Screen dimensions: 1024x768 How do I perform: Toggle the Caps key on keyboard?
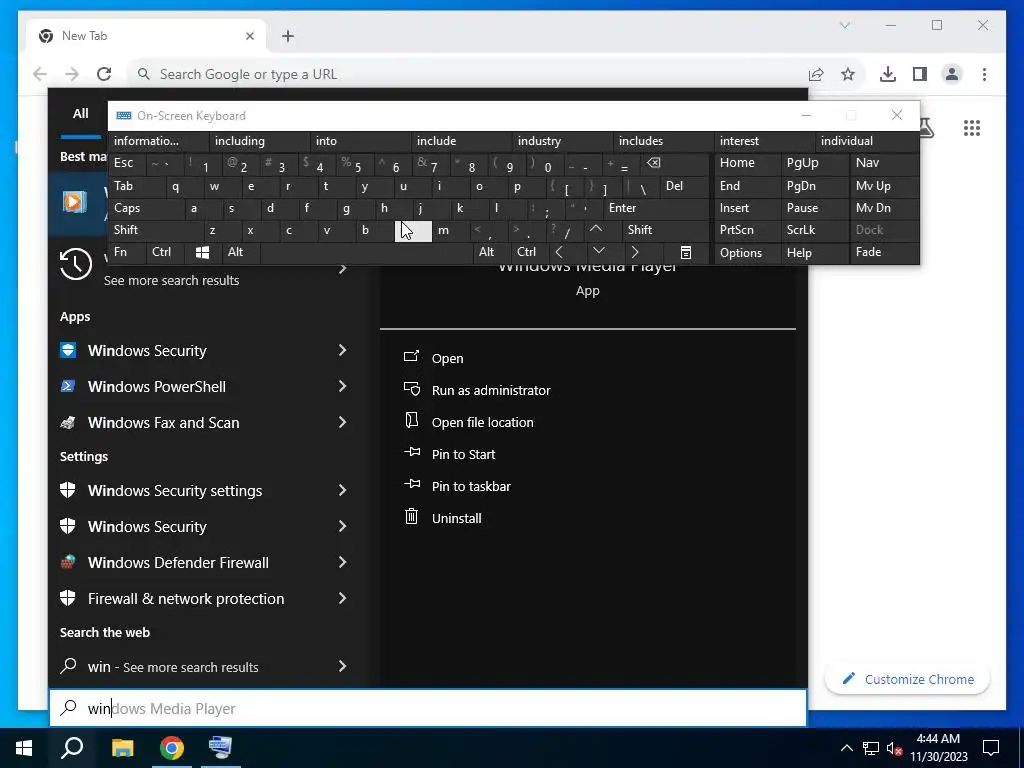[146, 208]
